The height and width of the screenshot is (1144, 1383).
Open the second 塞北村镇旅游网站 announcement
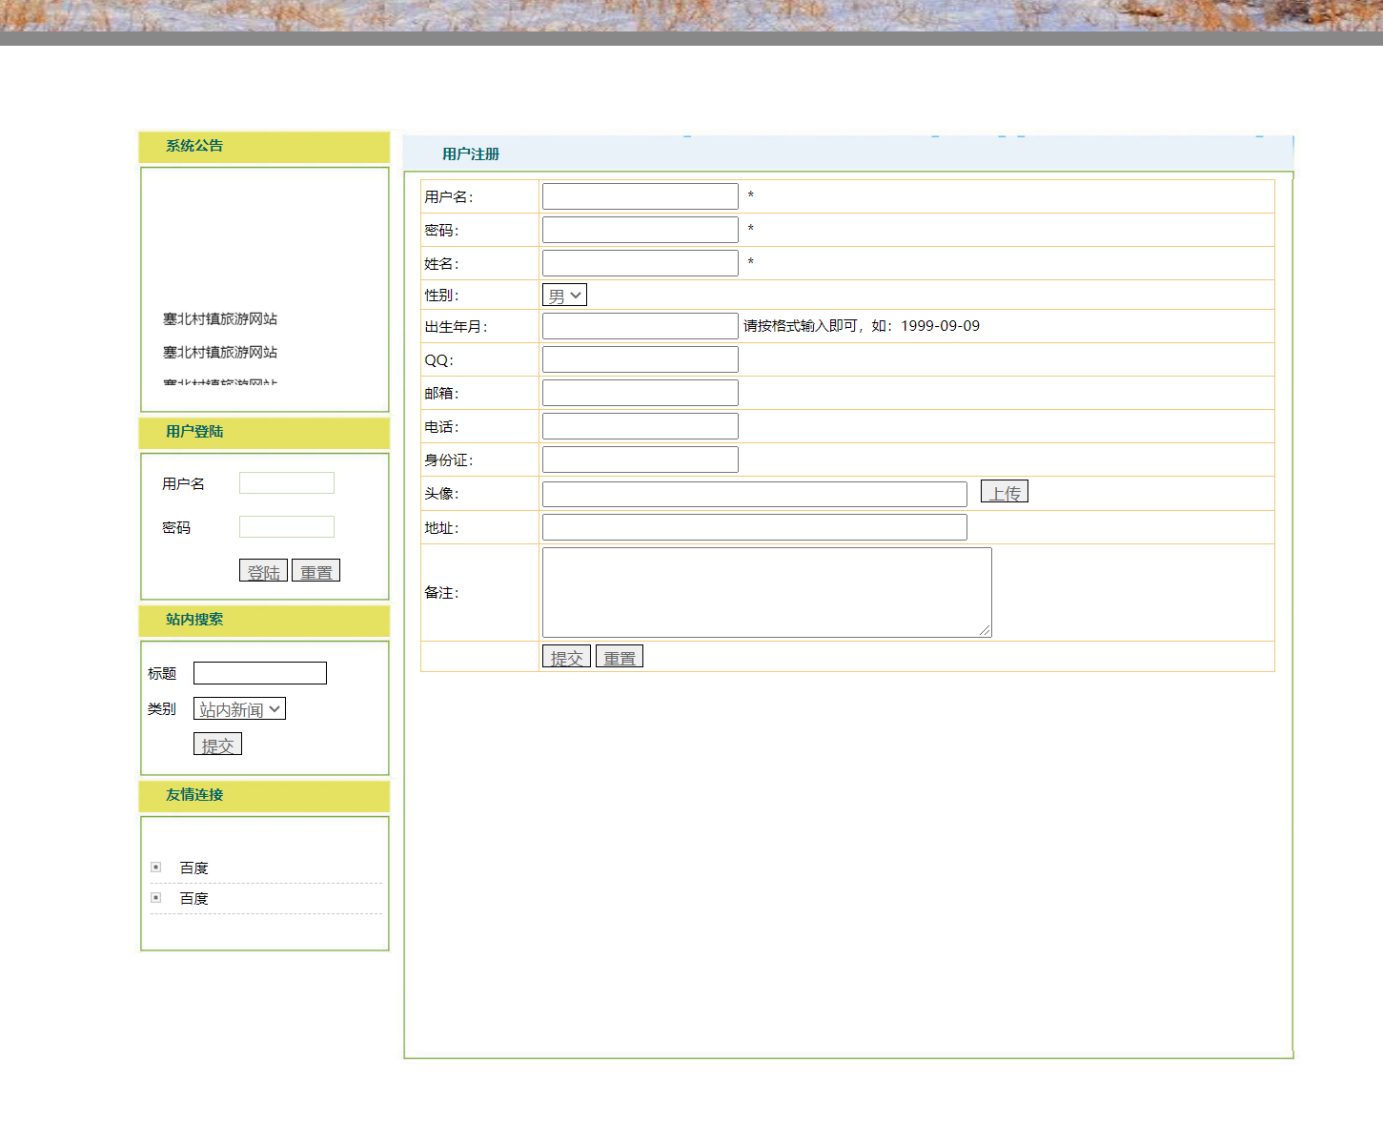pyautogui.click(x=220, y=352)
